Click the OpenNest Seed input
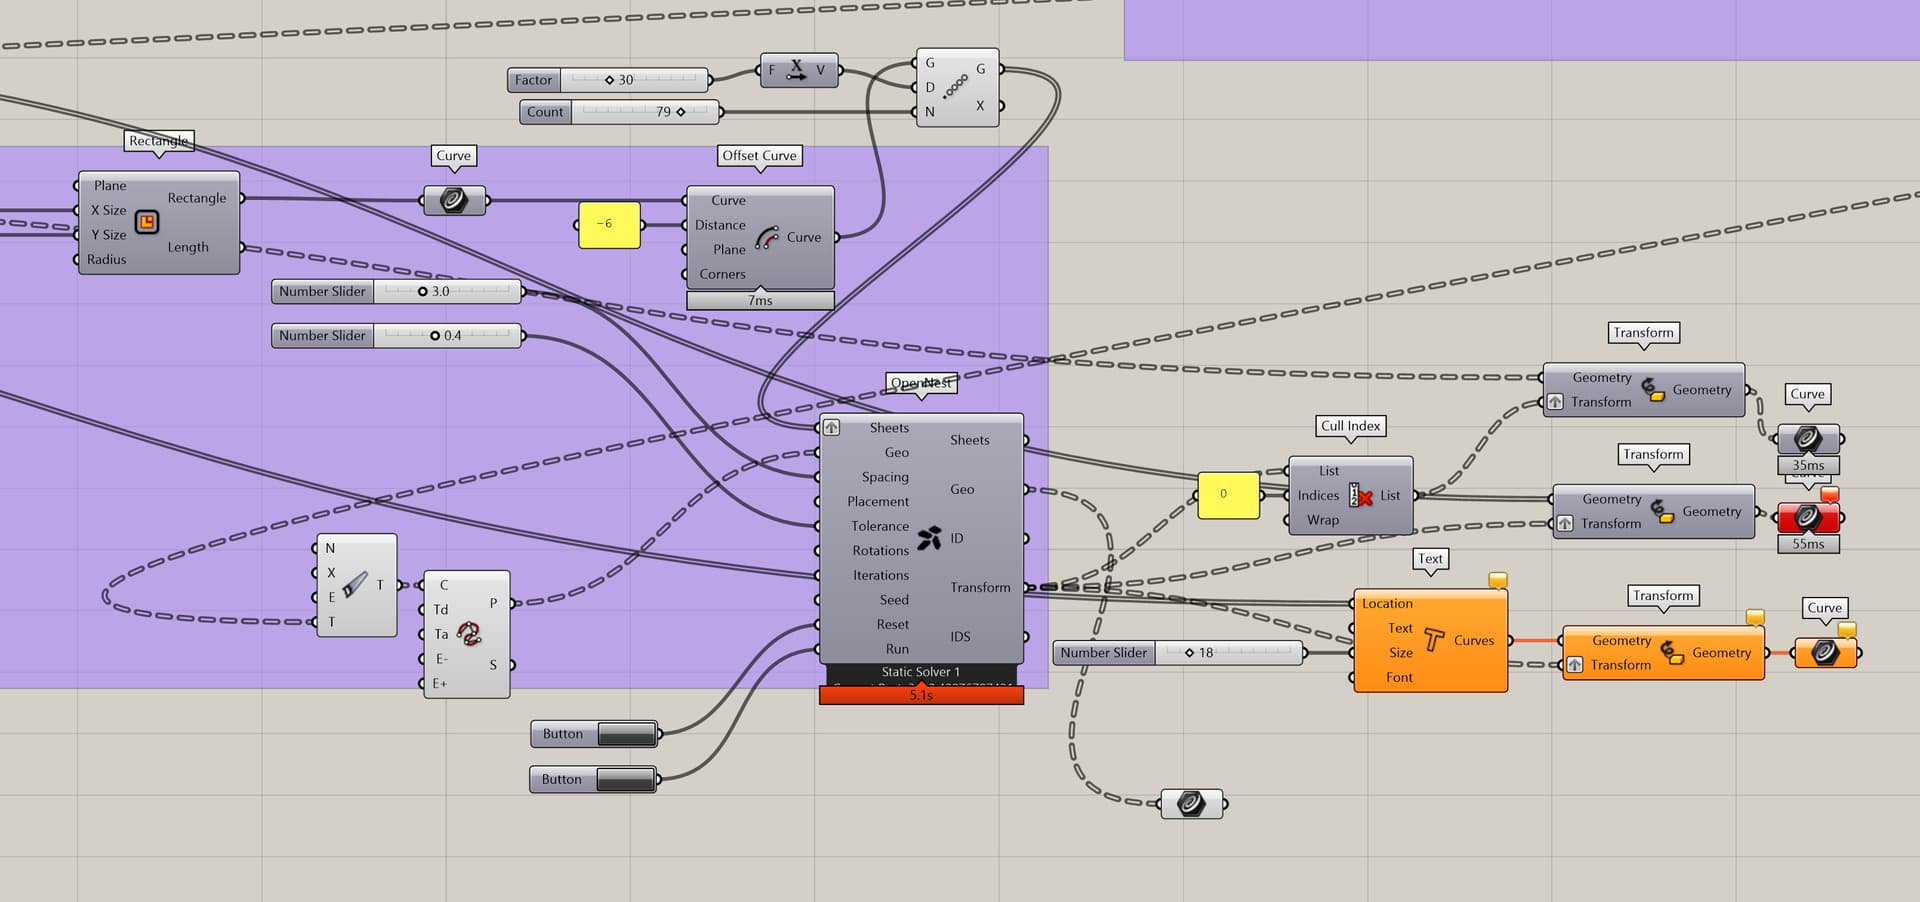1920x902 pixels. (894, 600)
